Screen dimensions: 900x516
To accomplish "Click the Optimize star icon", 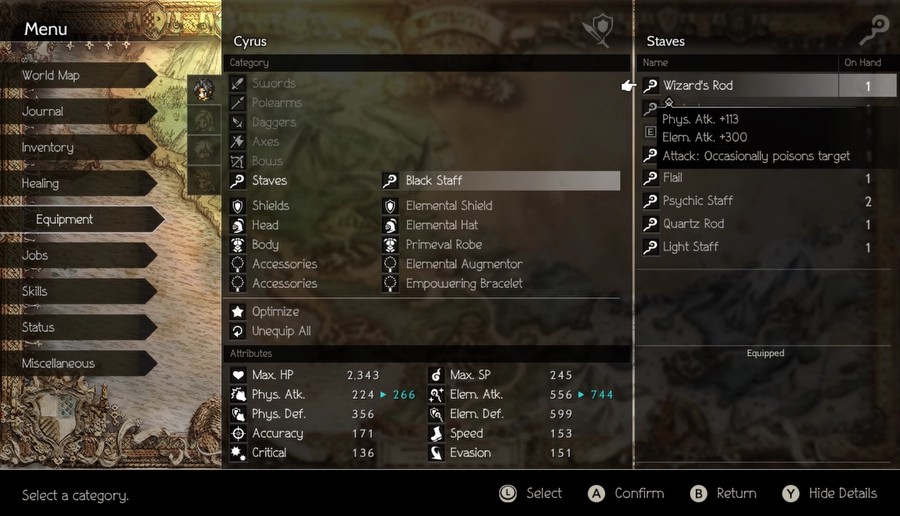I will click(238, 312).
